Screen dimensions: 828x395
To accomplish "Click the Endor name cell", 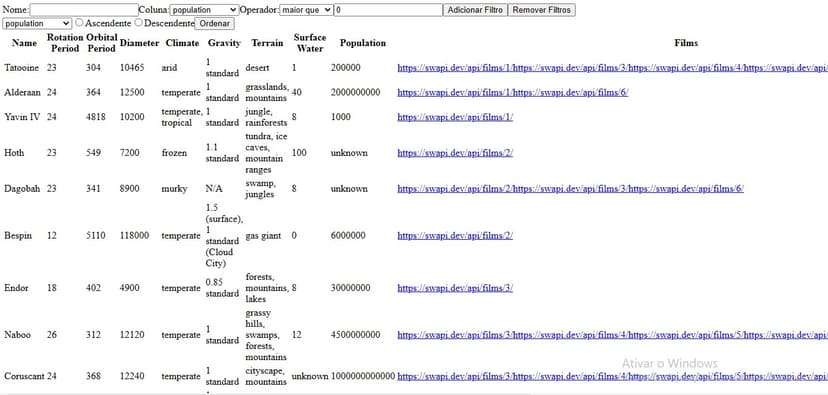I will pos(16,288).
